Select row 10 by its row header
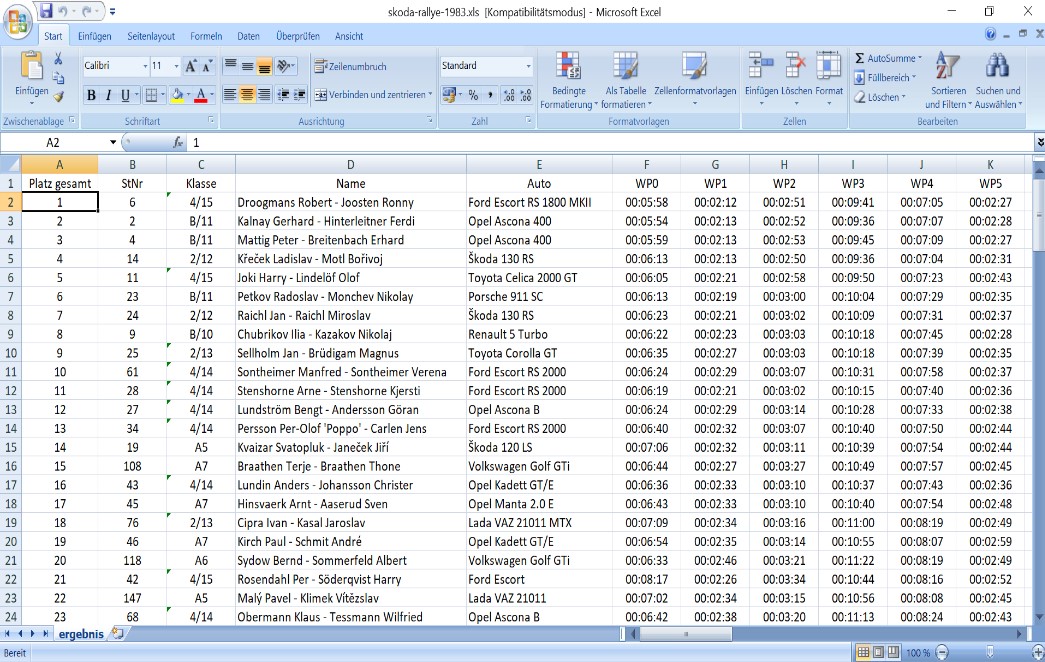 (x=11, y=353)
